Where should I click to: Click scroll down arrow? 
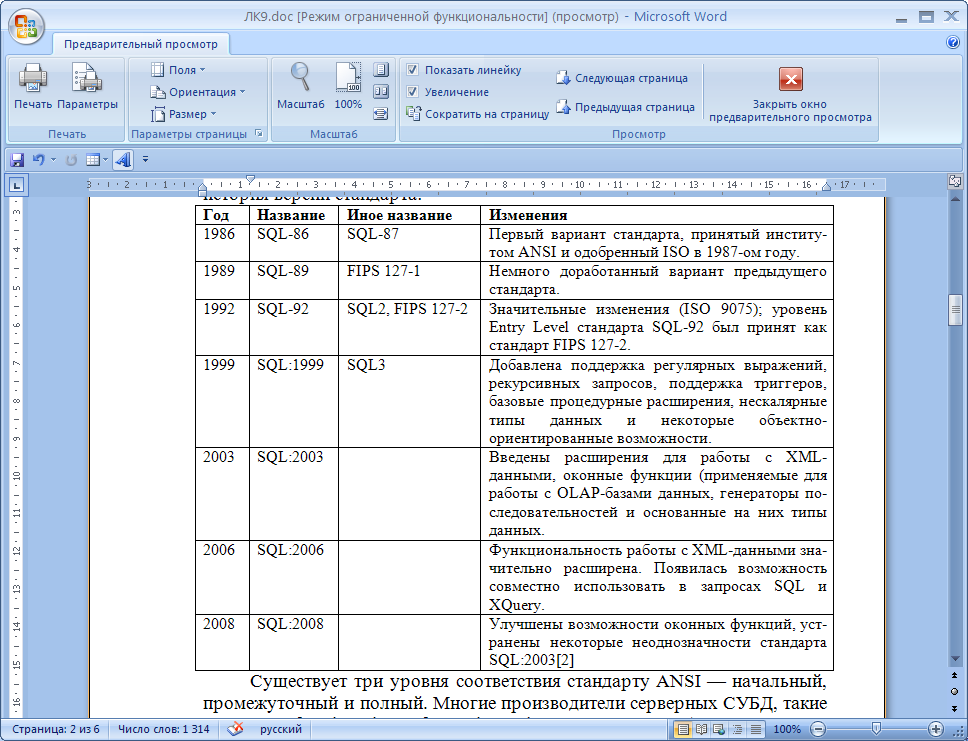point(954,659)
